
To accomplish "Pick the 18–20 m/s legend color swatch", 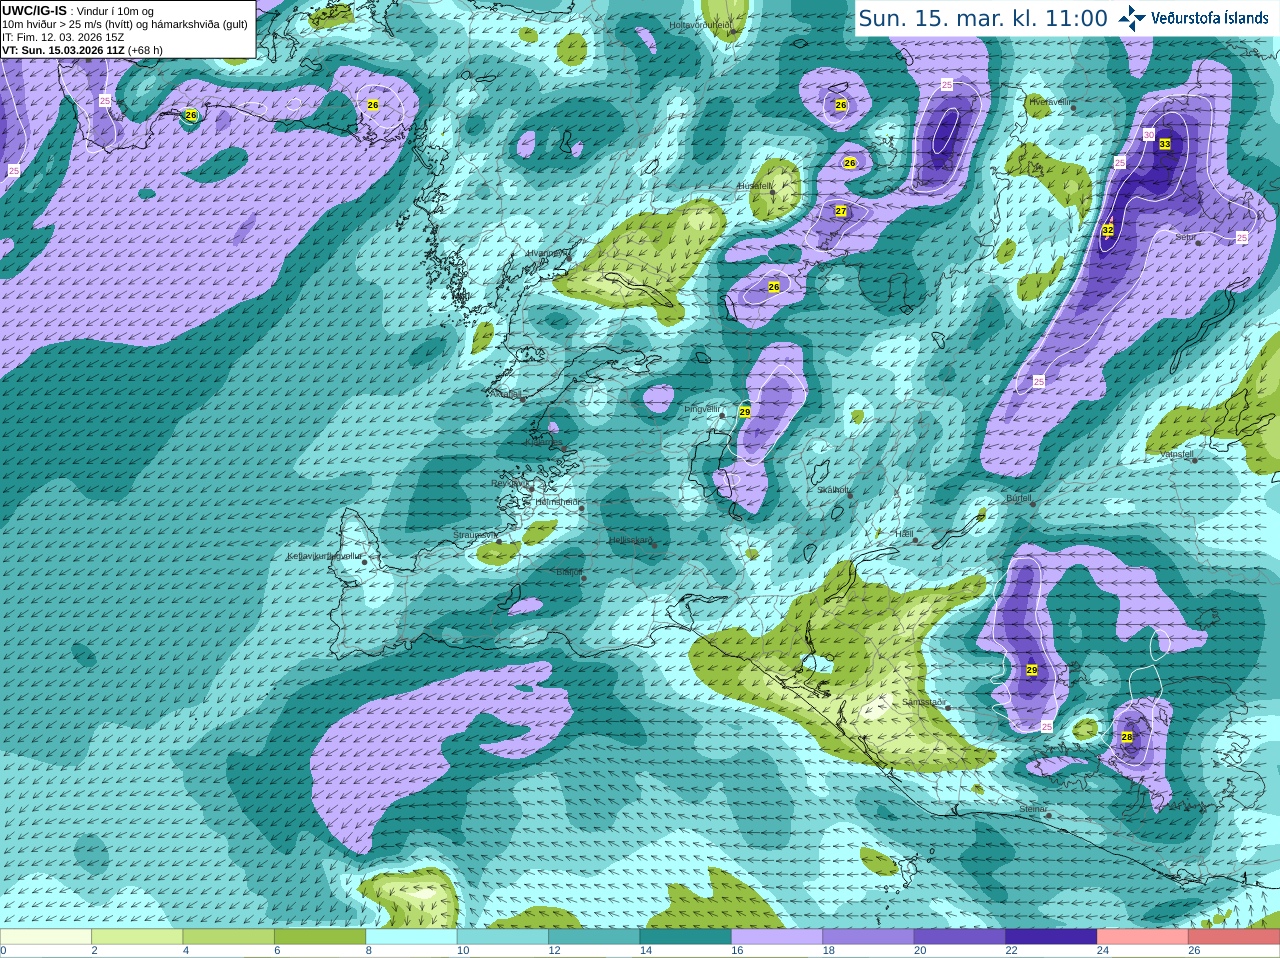I will (x=869, y=937).
